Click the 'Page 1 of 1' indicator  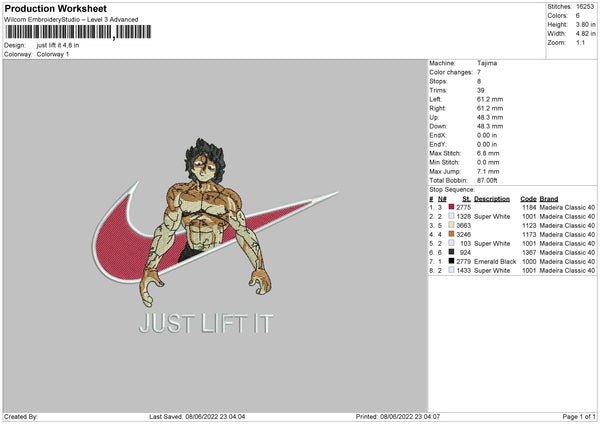[x=579, y=416]
